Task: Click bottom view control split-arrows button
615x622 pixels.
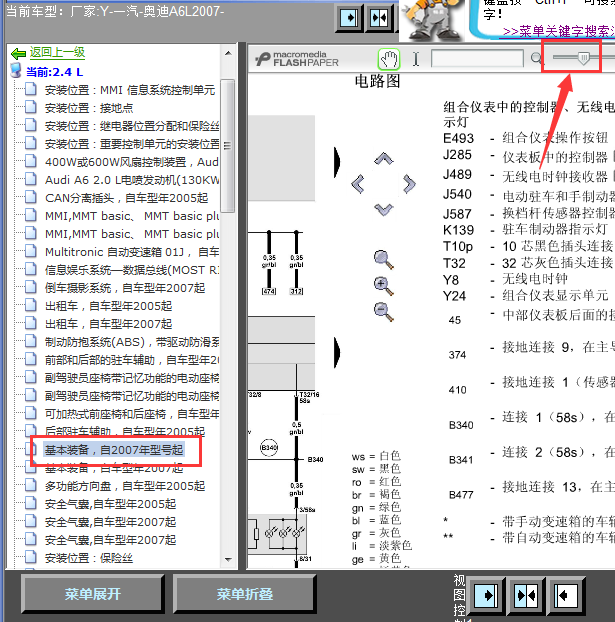Action: (x=526, y=595)
